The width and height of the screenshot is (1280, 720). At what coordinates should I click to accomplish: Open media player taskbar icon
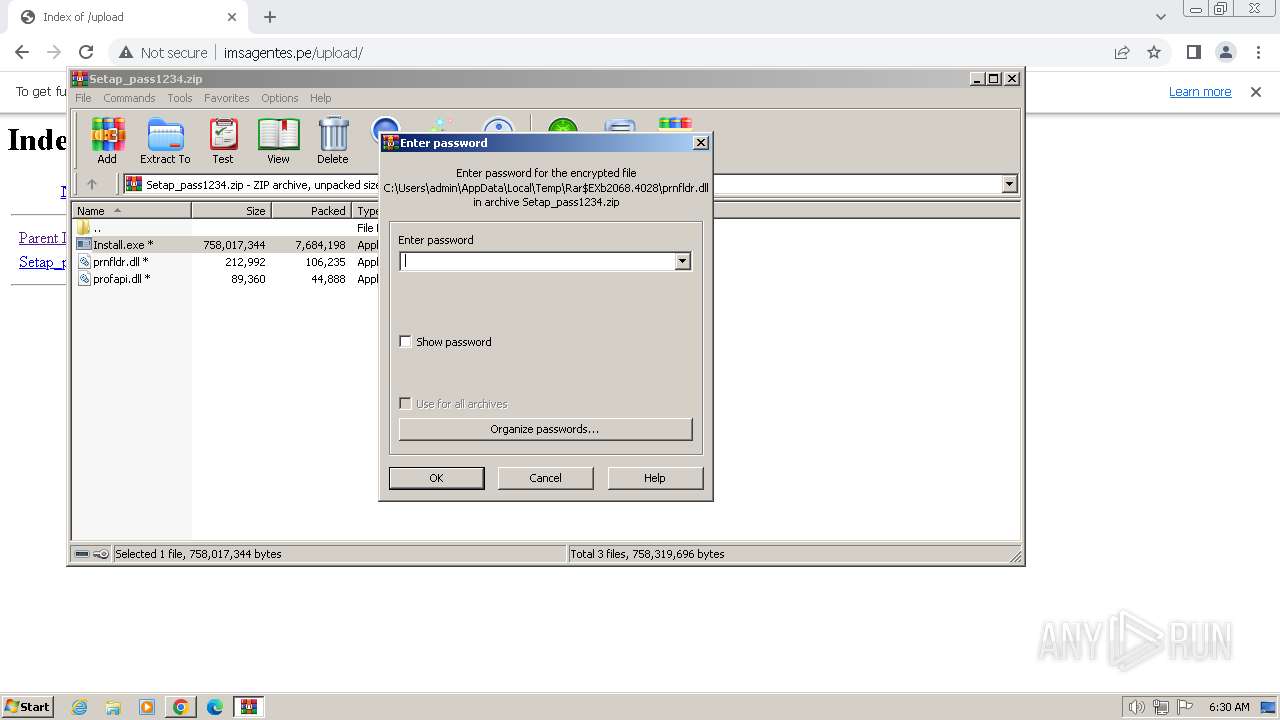click(x=147, y=707)
